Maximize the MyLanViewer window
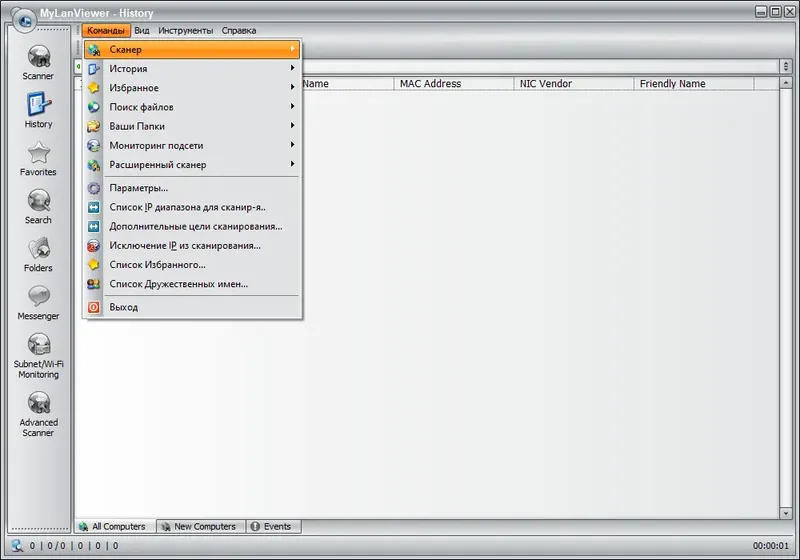This screenshot has width=800, height=560. (x=776, y=12)
